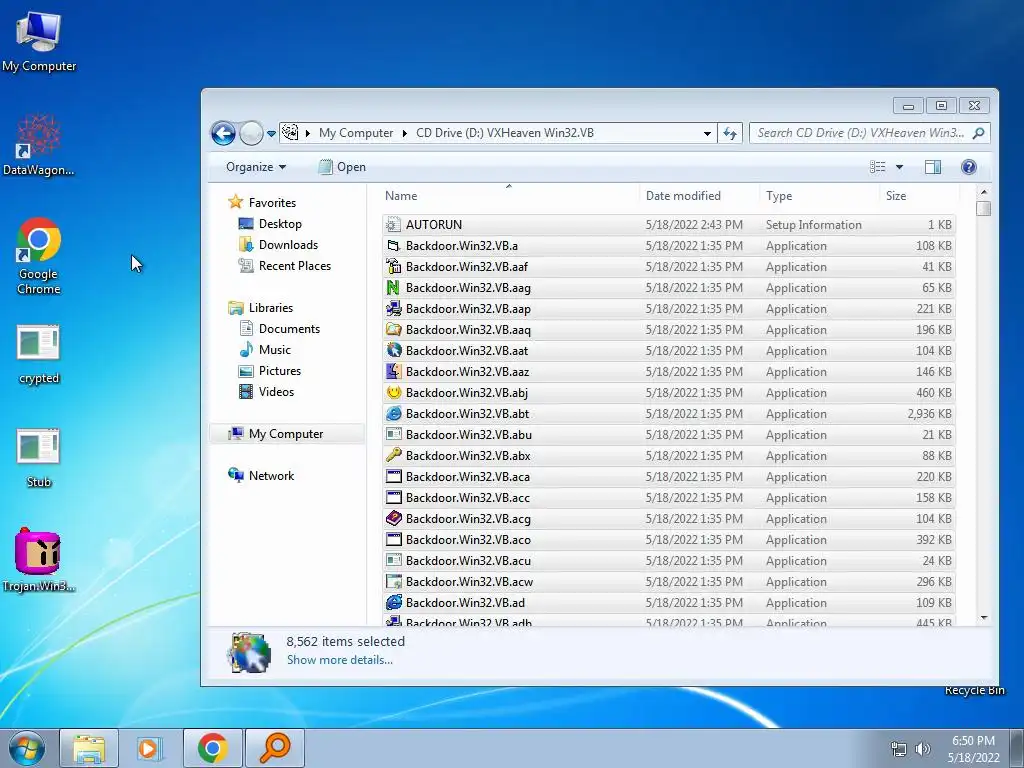This screenshot has height=768, width=1024.
Task: Open Windows Explorer from the taskbar
Action: coord(89,748)
